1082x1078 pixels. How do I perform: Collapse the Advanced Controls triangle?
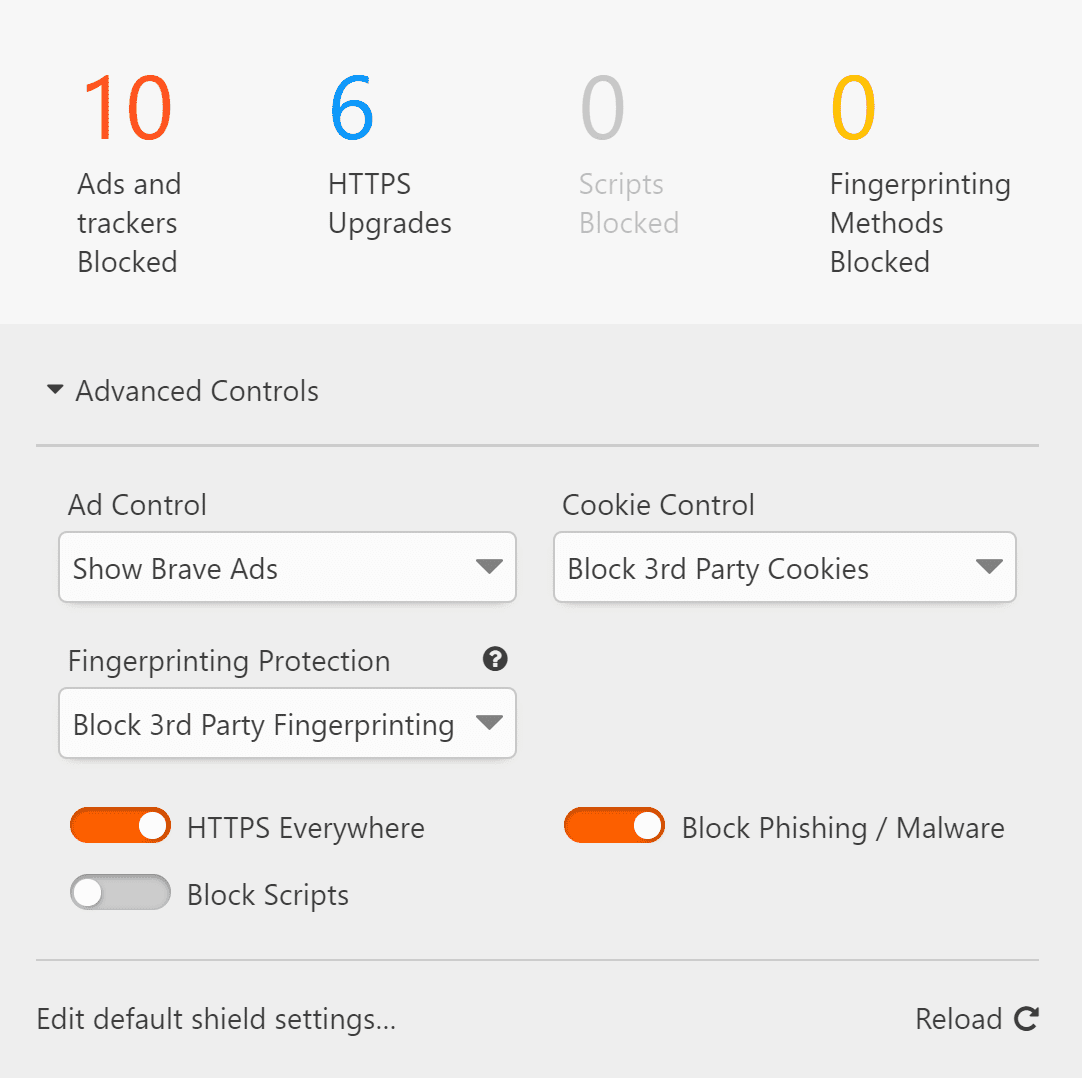55,389
